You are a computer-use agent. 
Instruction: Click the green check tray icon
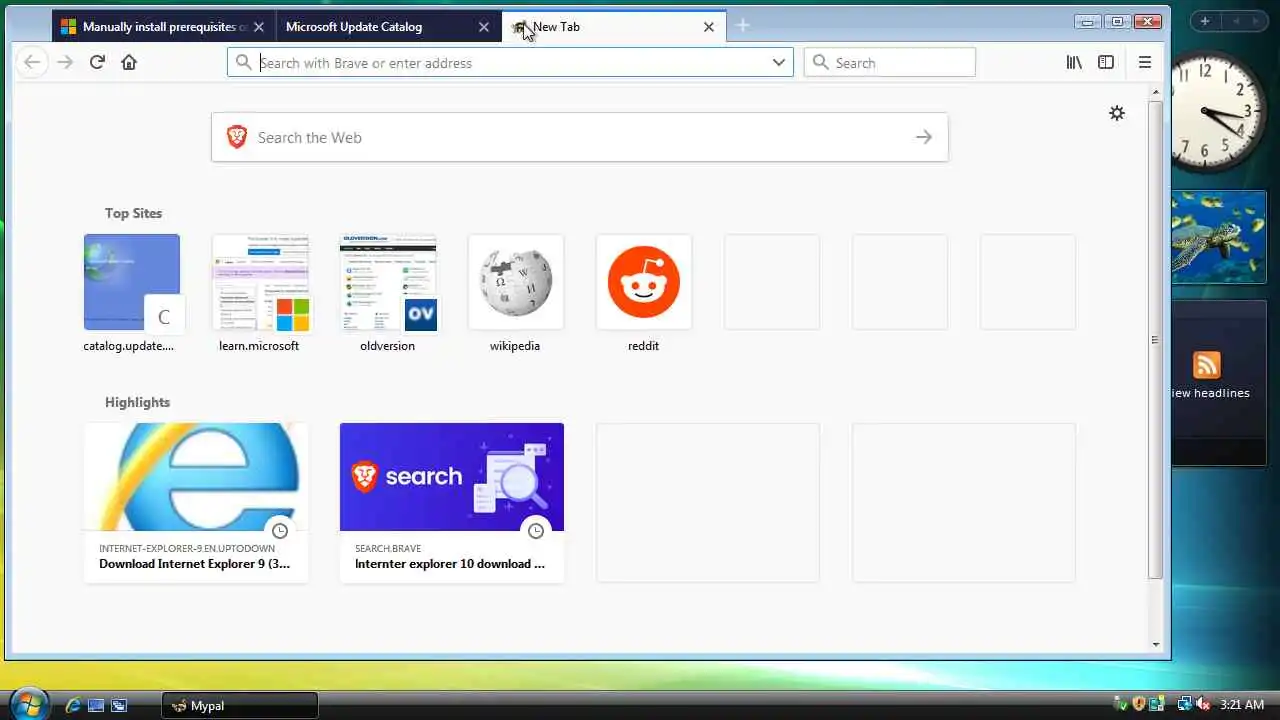[1121, 705]
